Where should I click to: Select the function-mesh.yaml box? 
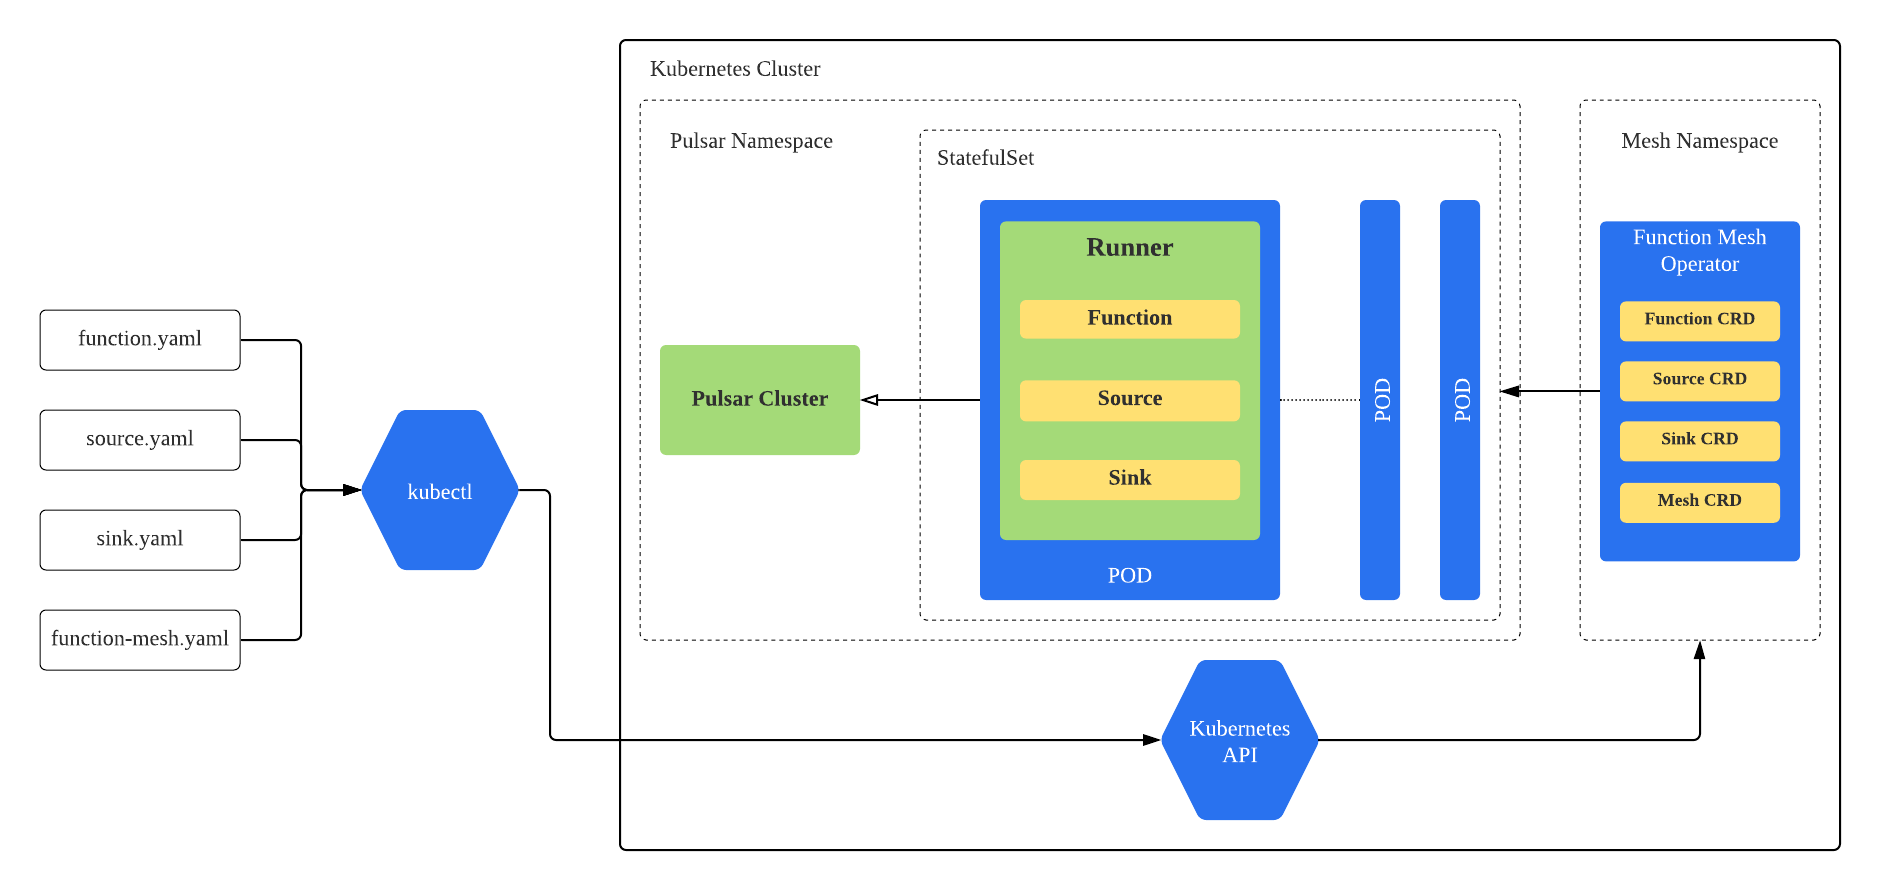pyautogui.click(x=140, y=640)
